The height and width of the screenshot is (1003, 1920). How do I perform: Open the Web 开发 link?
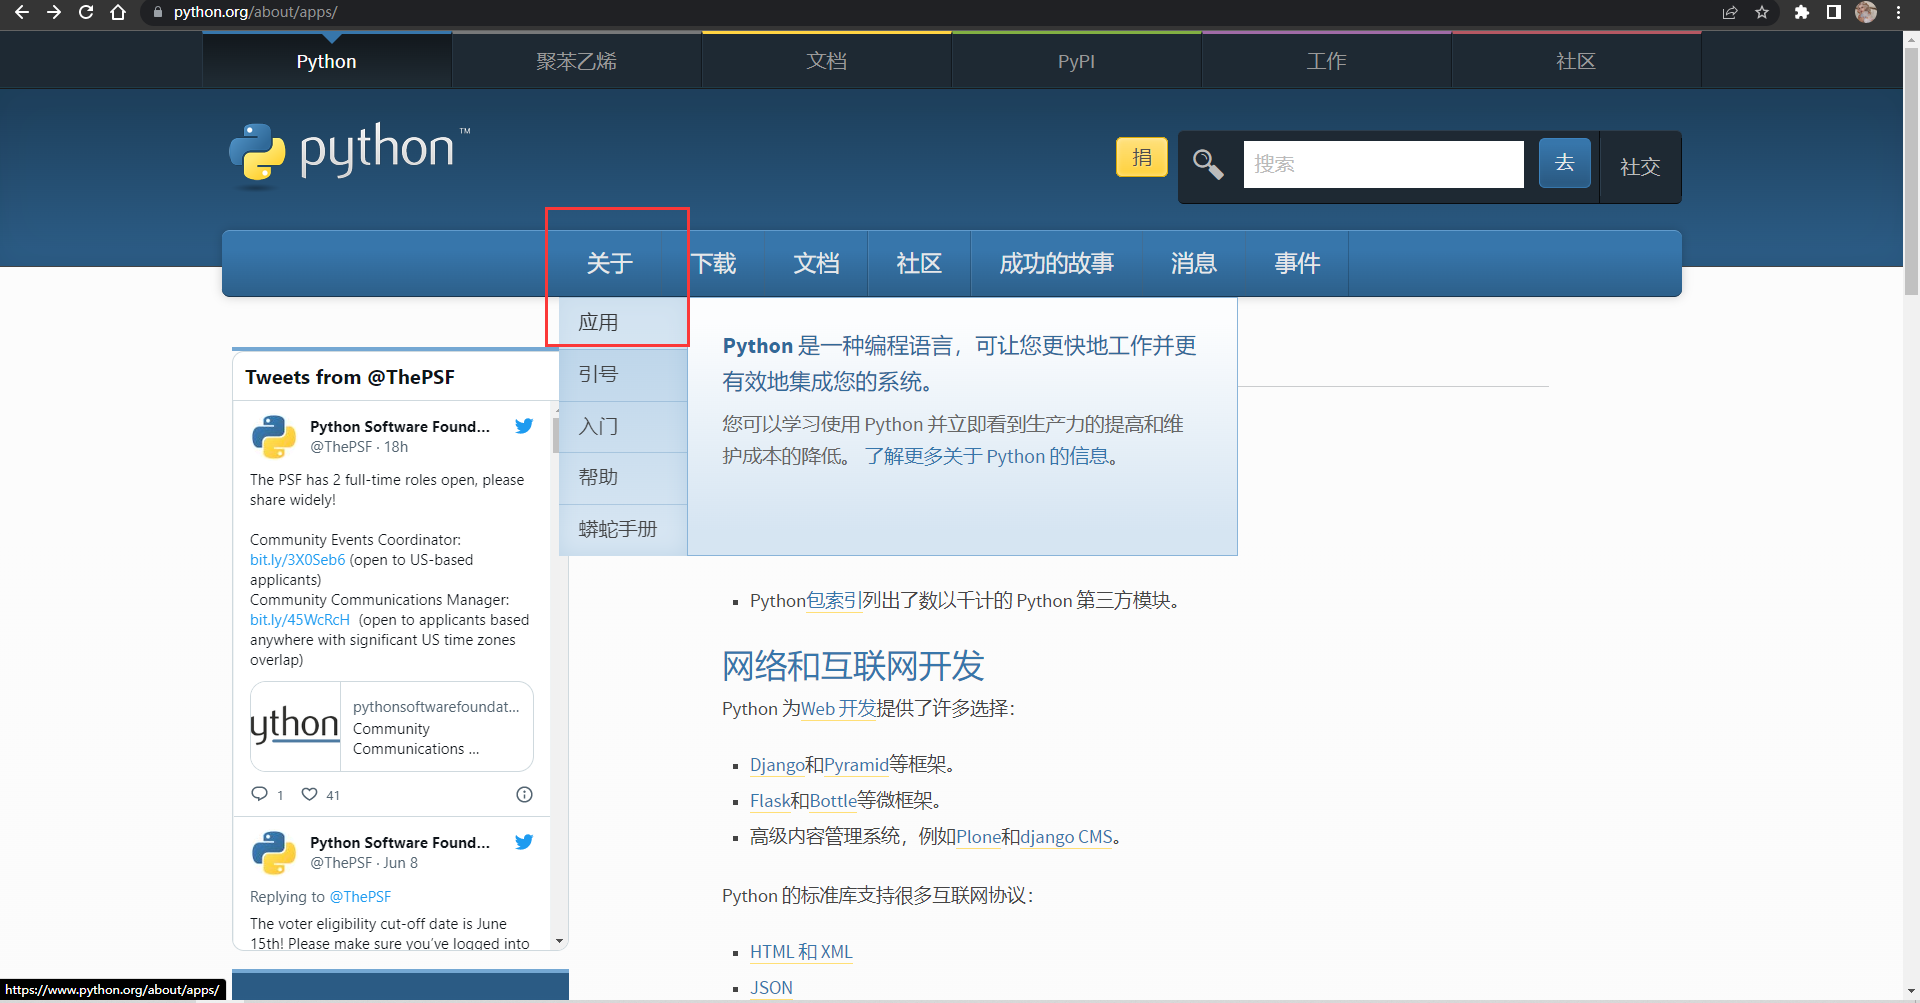point(839,708)
